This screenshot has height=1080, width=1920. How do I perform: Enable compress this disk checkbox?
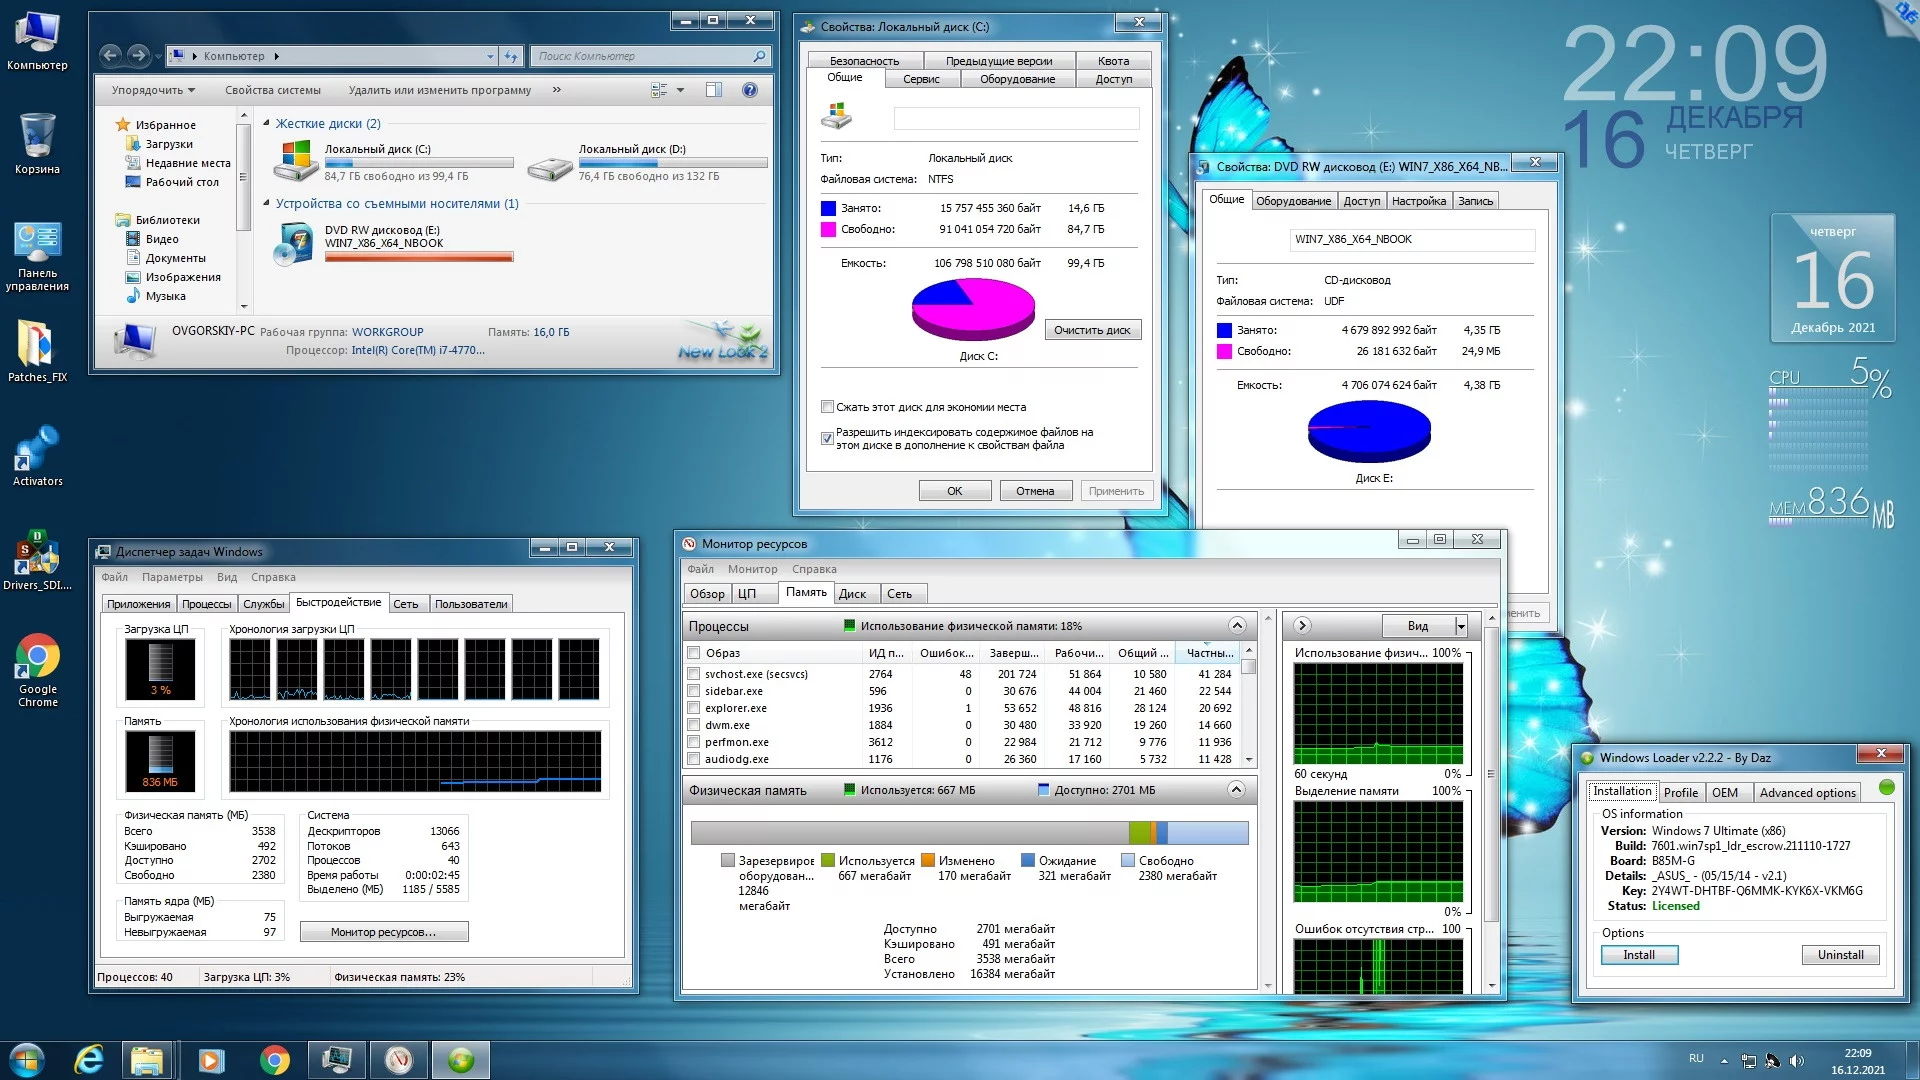[x=827, y=407]
